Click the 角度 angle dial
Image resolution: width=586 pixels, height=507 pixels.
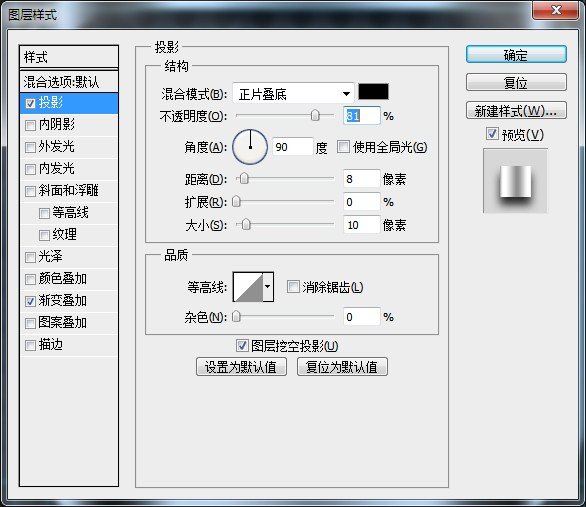click(250, 147)
